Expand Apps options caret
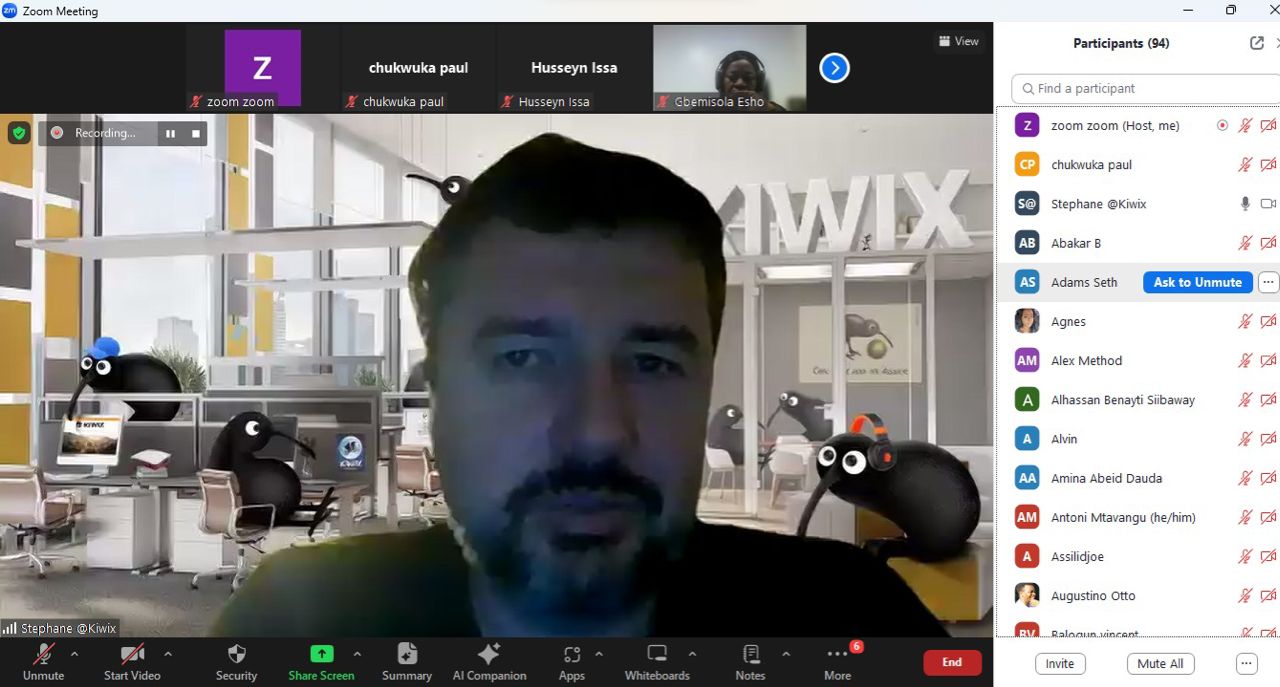This screenshot has width=1280, height=687. pos(599,654)
